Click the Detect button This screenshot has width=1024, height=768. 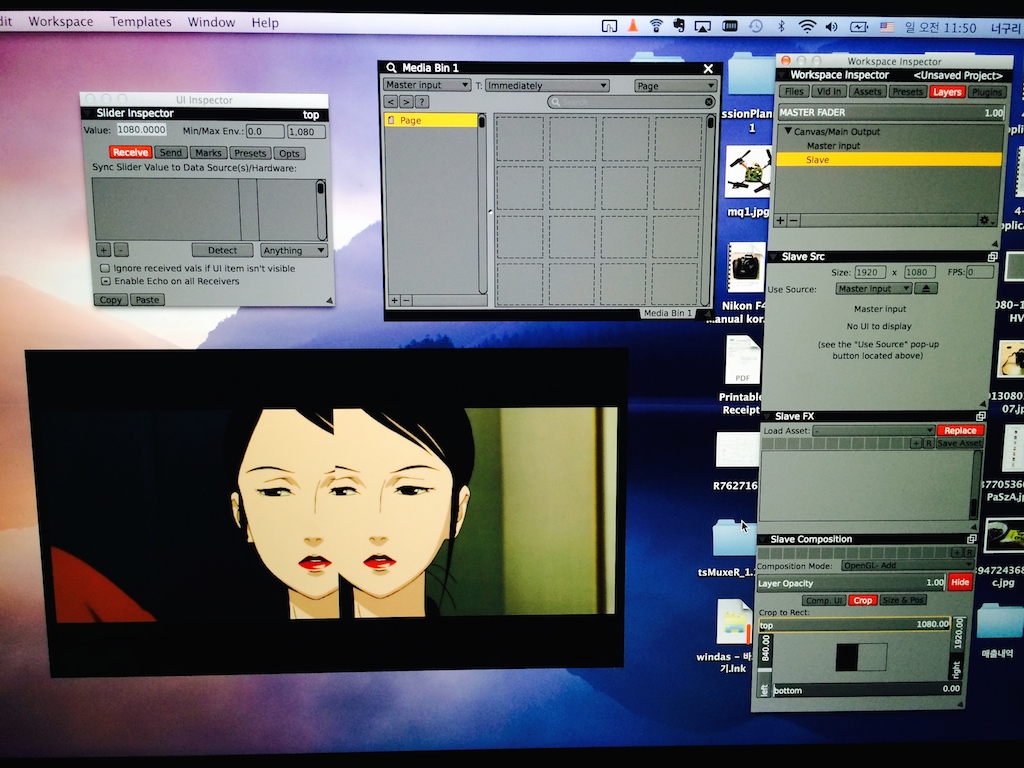pyautogui.click(x=222, y=250)
